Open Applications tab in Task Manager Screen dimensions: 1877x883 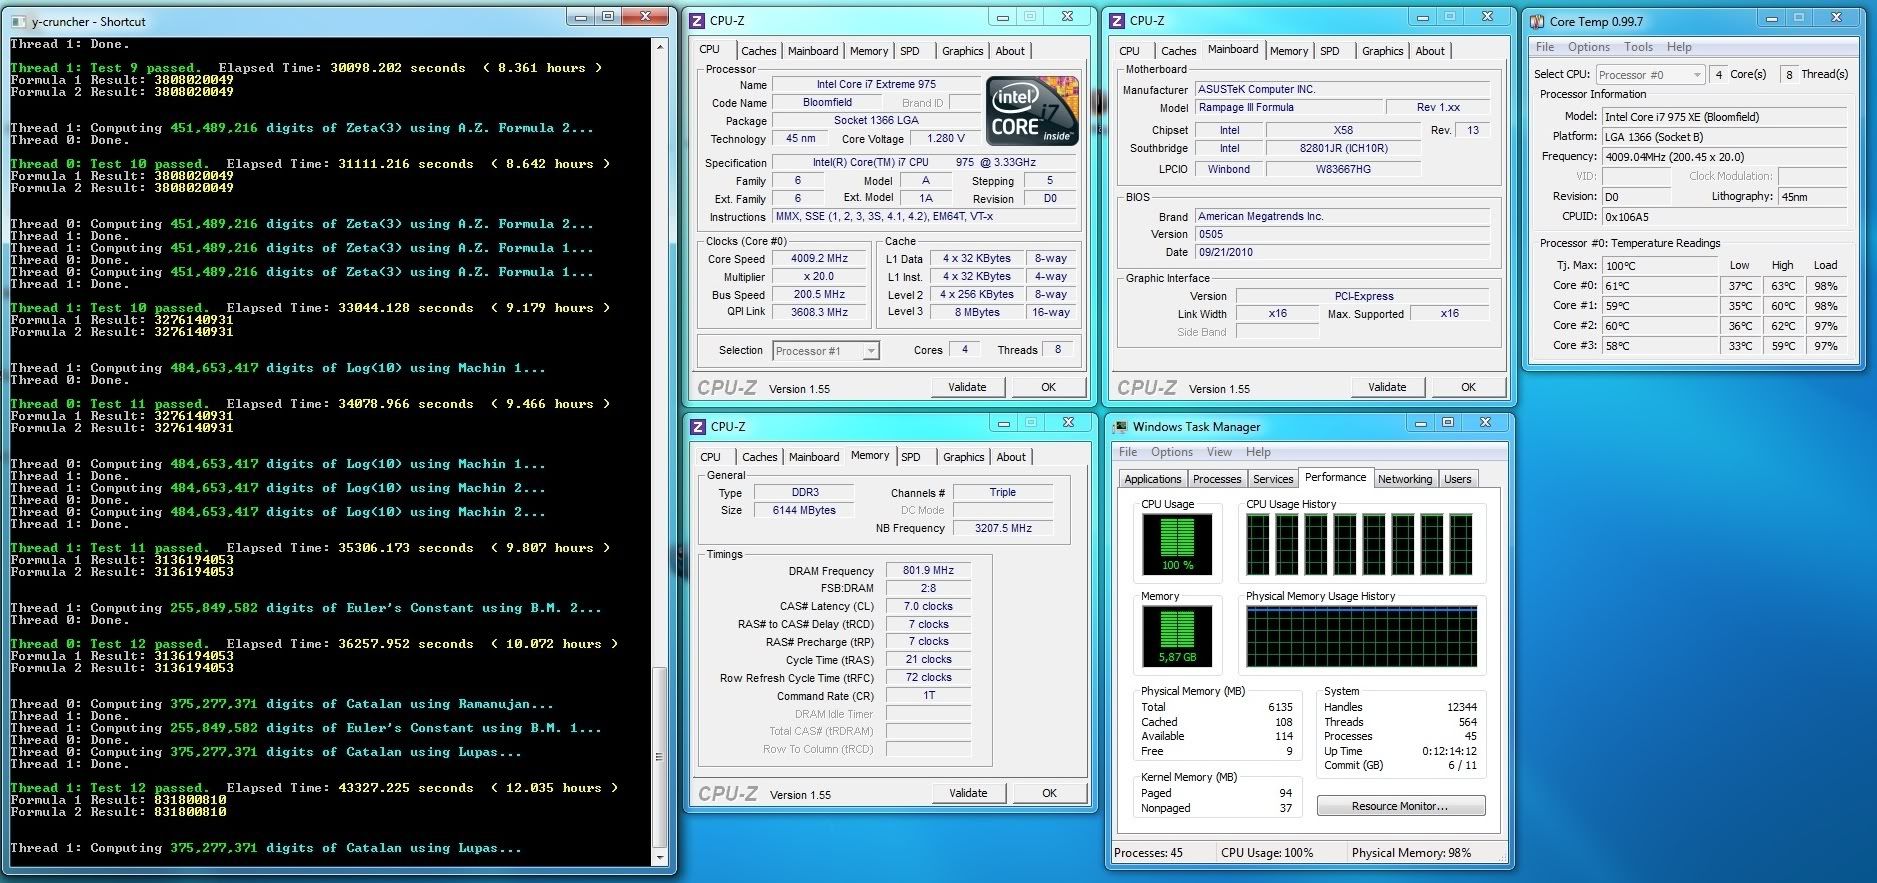pos(1152,479)
